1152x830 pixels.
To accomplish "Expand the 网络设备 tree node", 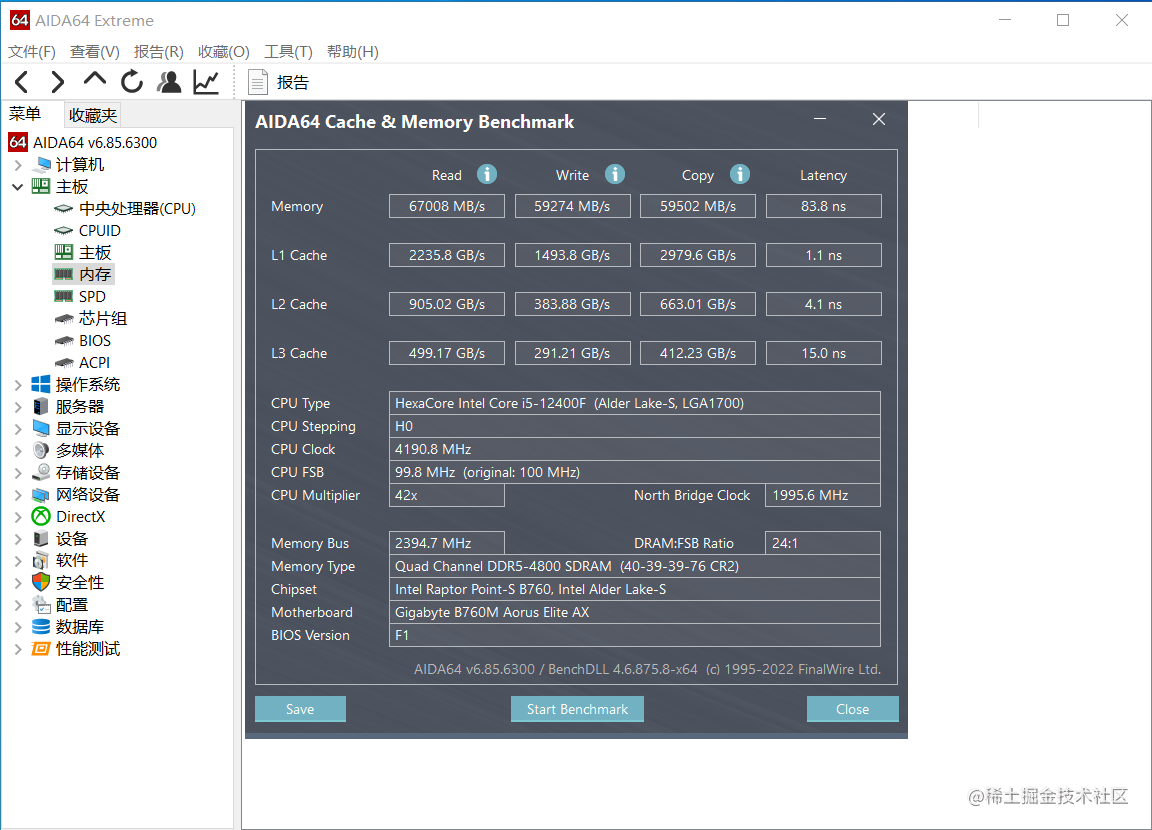I will click(18, 495).
